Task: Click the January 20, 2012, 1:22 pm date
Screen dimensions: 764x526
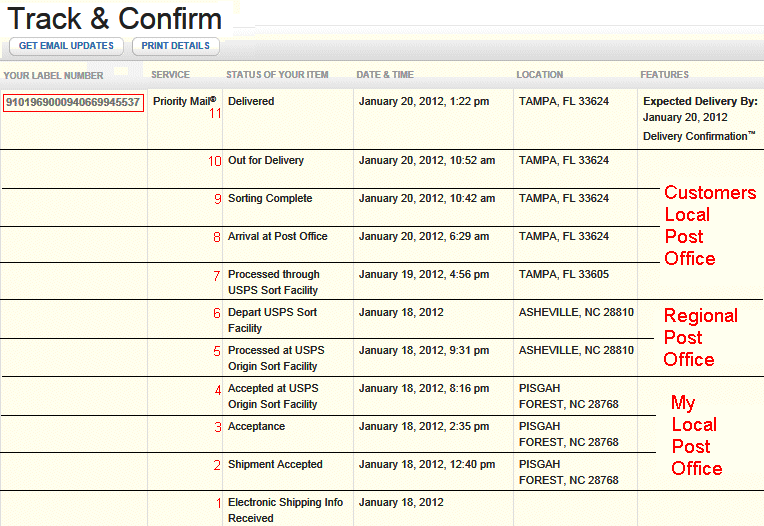Action: point(424,101)
